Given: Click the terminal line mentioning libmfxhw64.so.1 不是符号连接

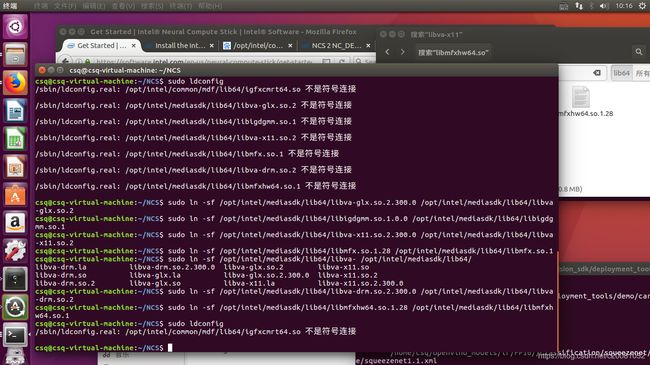Looking at the screenshot, I should [x=196, y=186].
